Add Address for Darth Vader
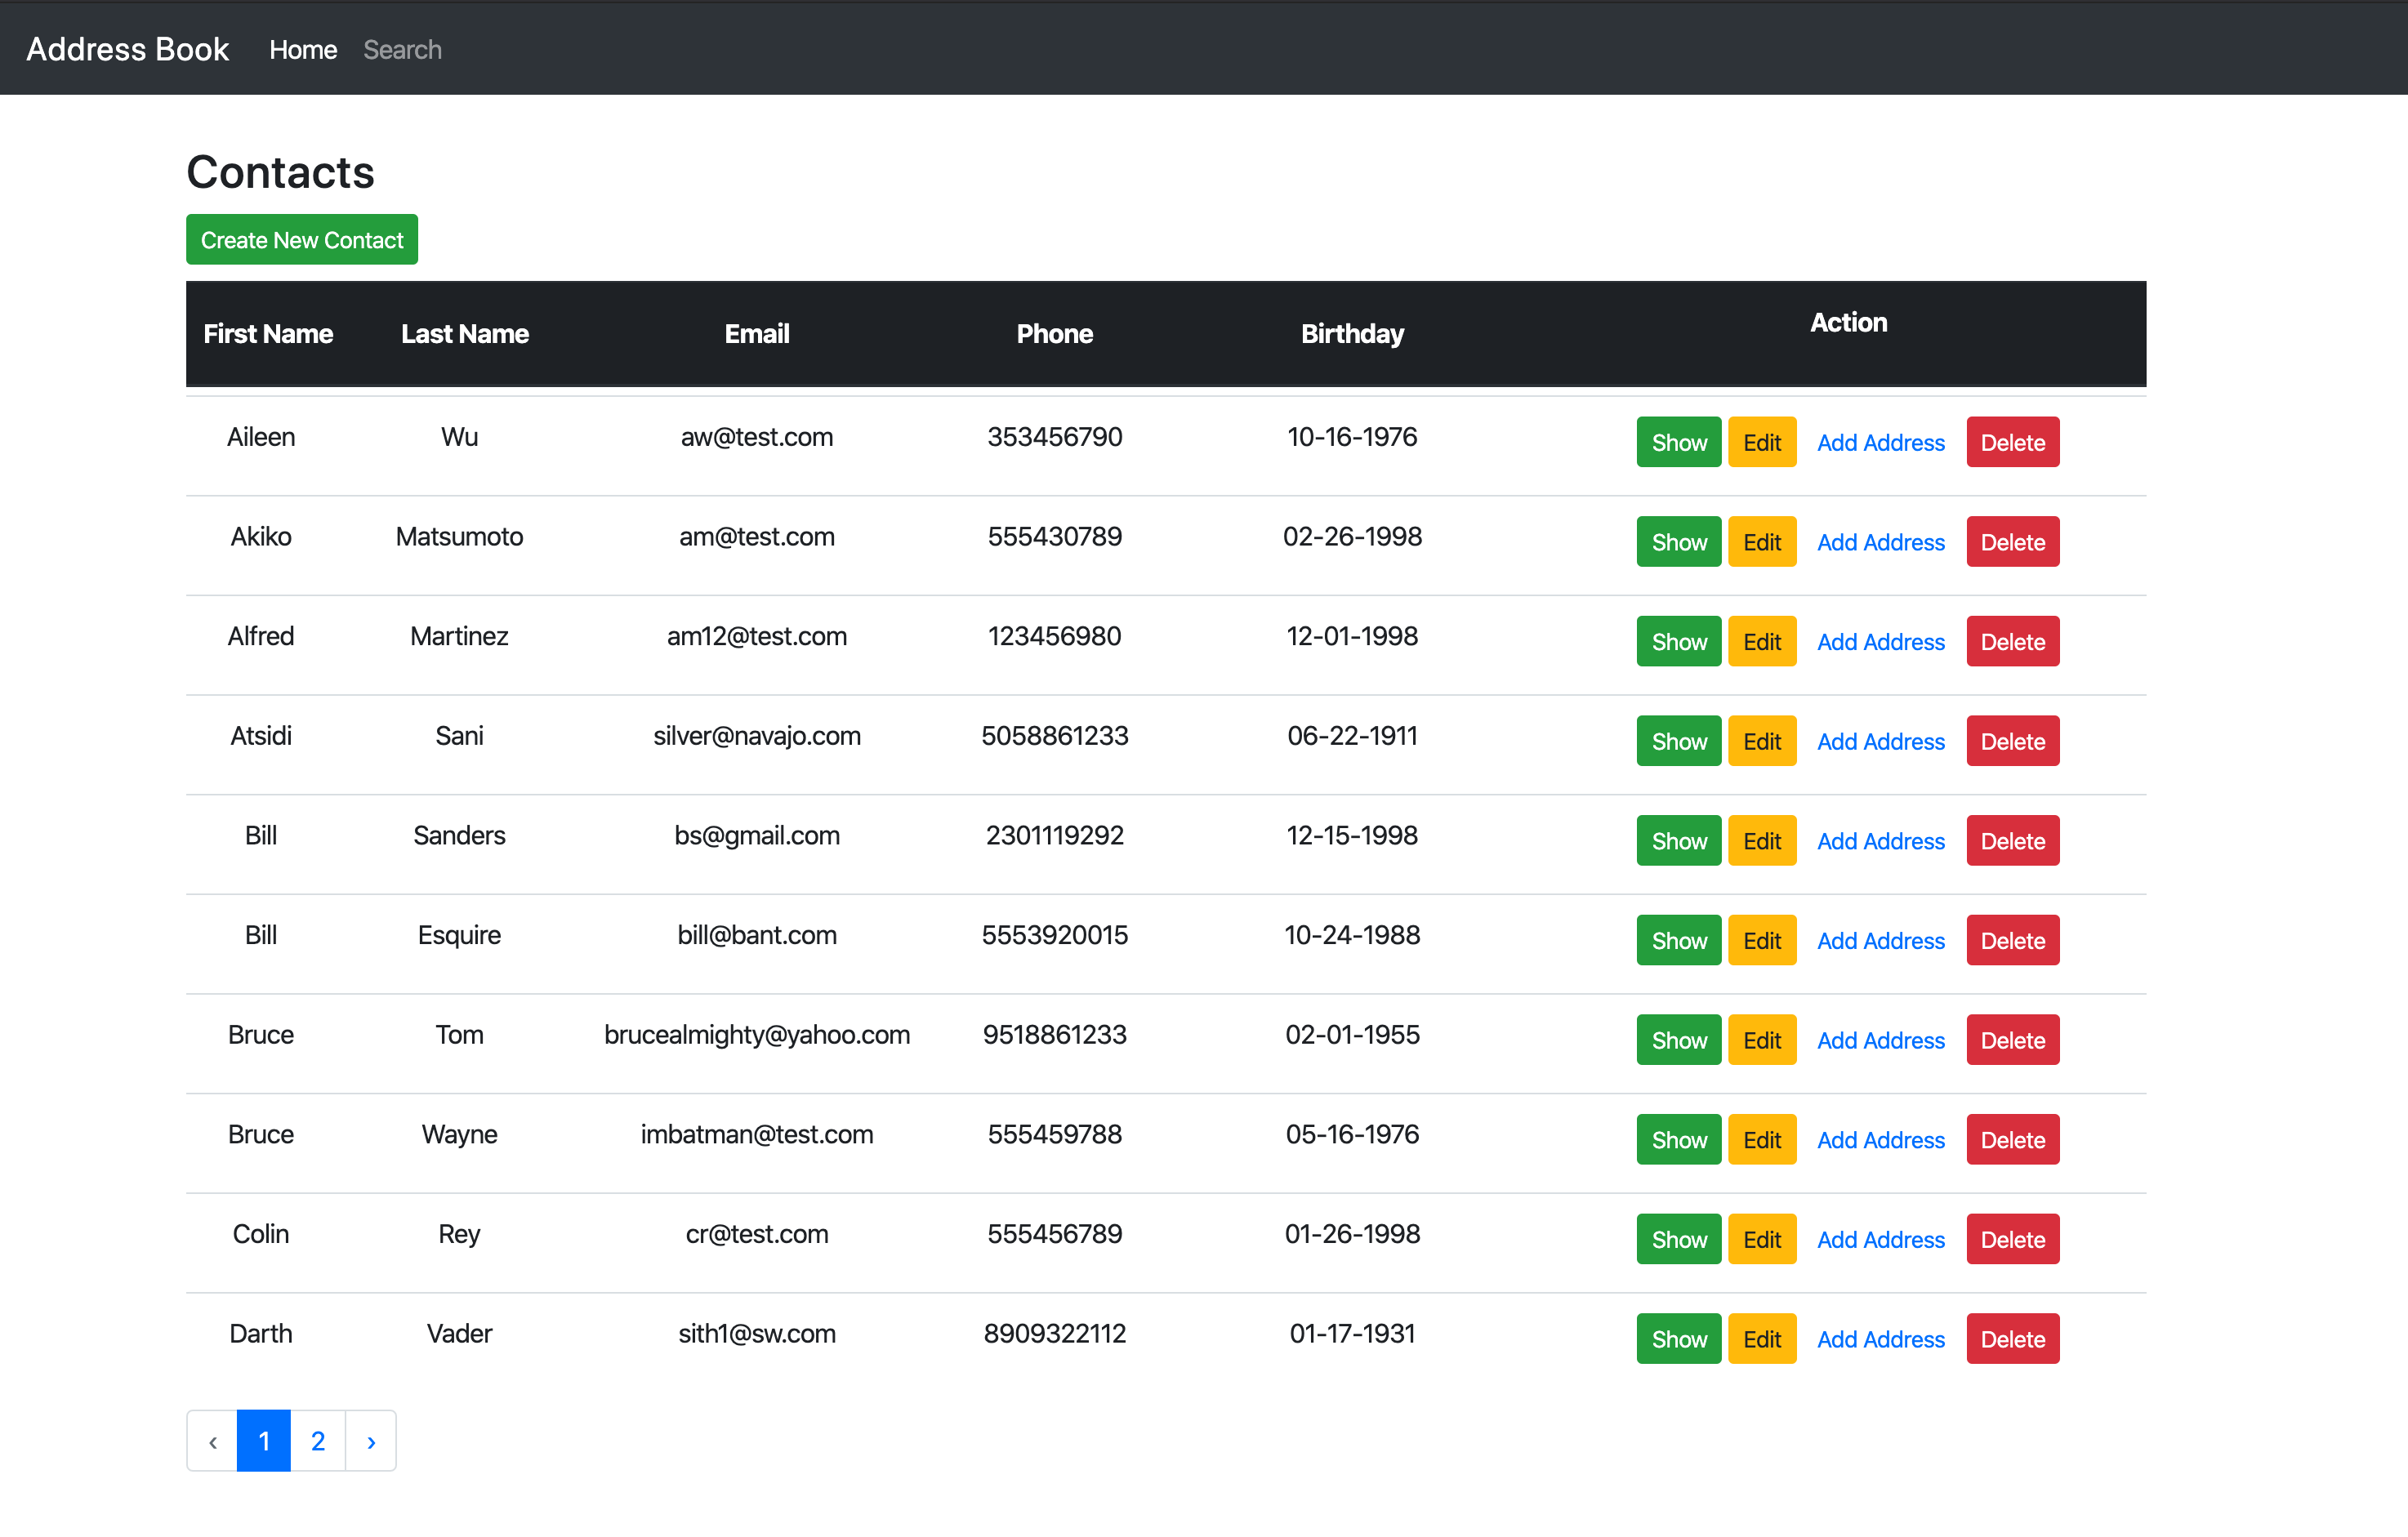Image resolution: width=2408 pixels, height=1537 pixels. [x=1881, y=1339]
